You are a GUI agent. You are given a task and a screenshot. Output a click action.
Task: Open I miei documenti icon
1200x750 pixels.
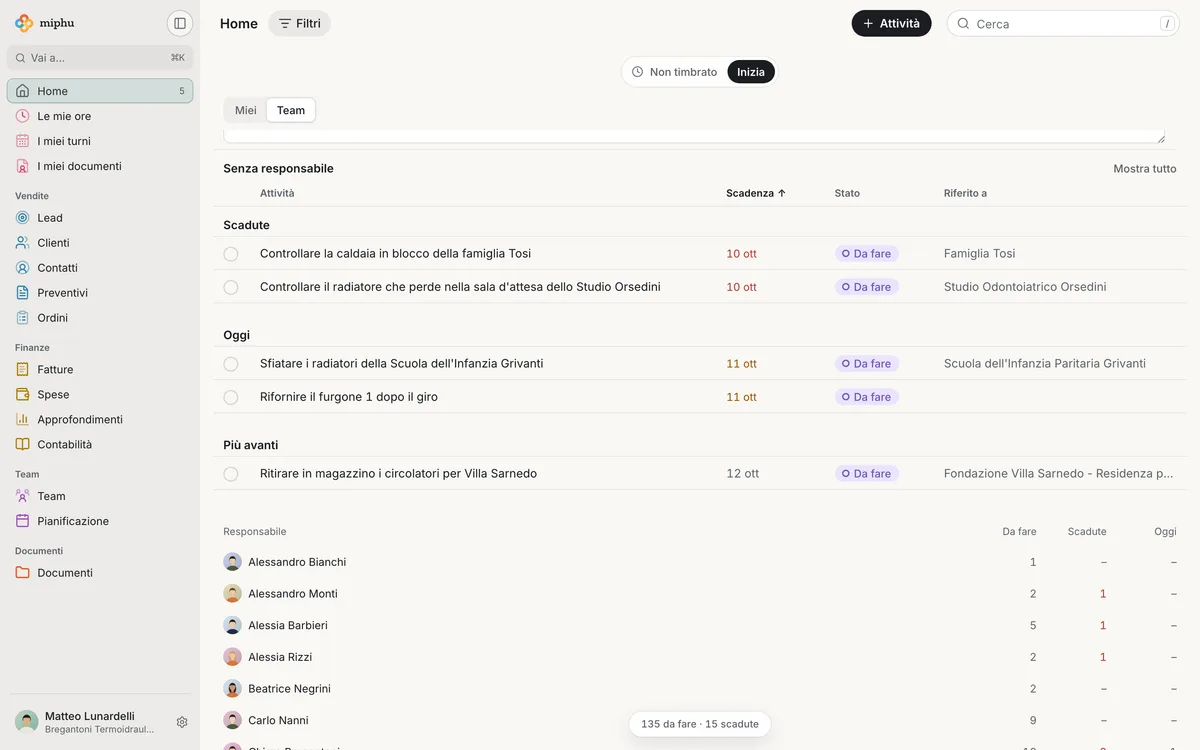click(22, 166)
